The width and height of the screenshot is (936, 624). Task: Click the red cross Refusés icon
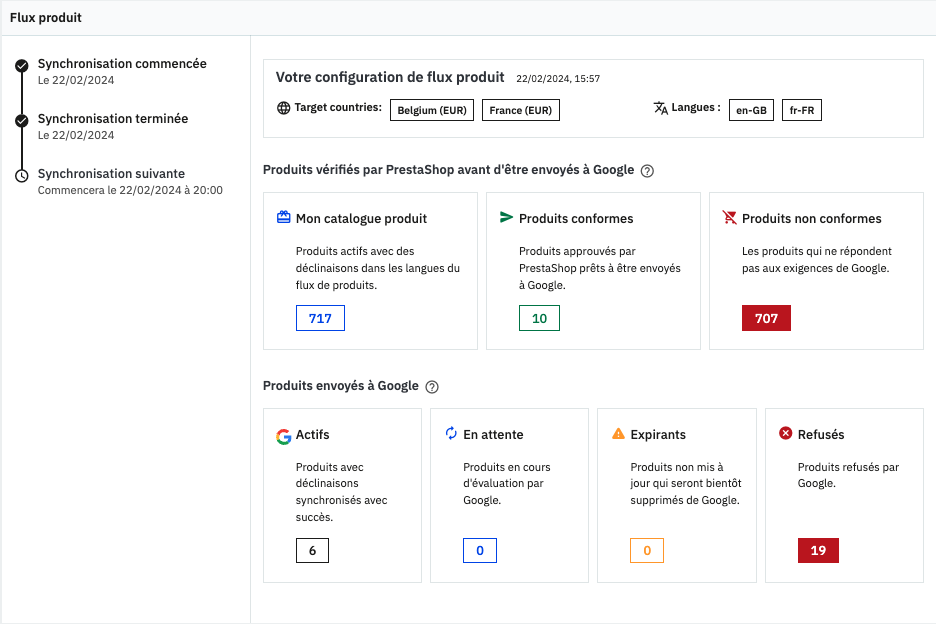[x=785, y=434]
